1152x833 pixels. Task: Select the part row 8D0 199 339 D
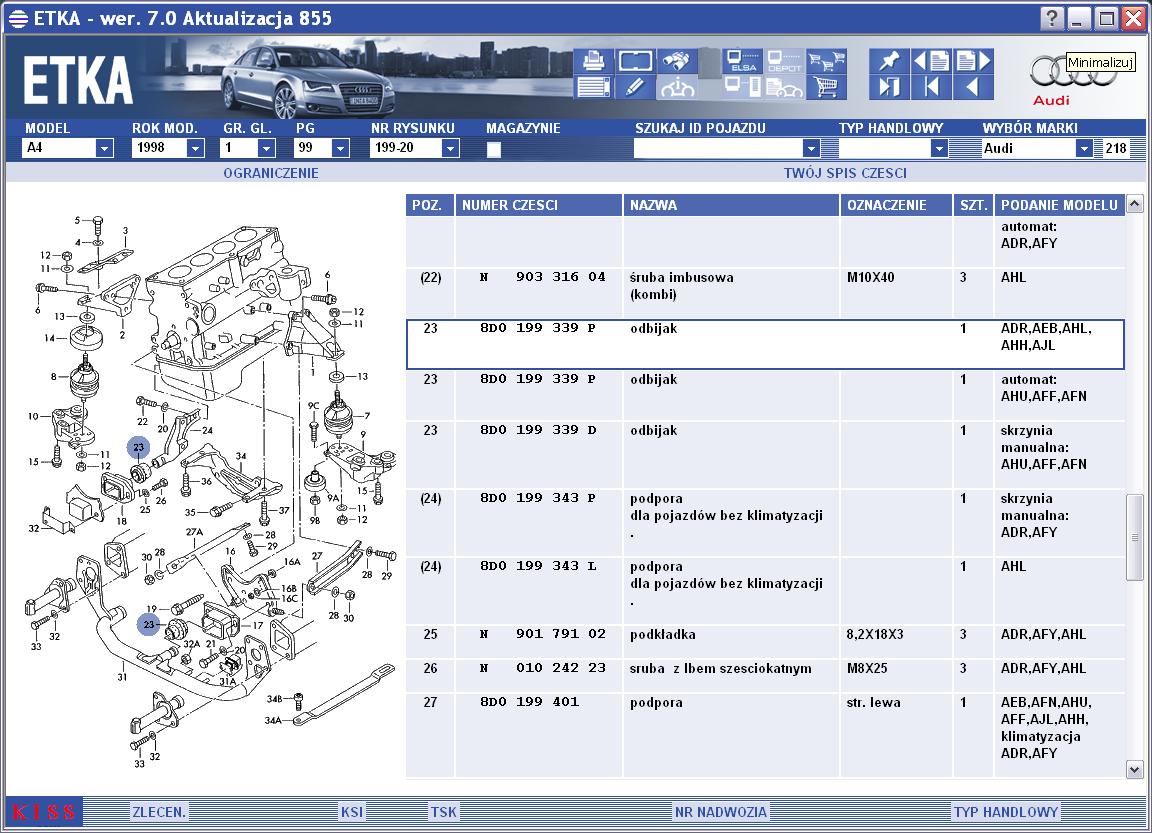click(x=765, y=454)
